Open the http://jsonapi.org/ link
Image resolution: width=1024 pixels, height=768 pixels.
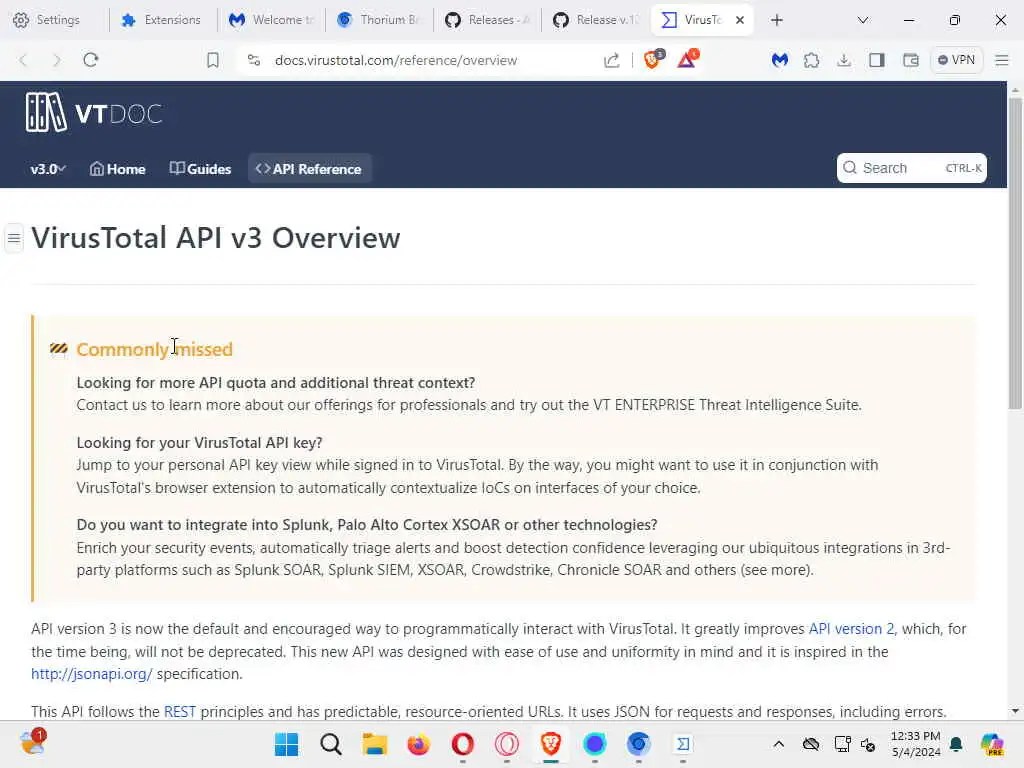(x=91, y=674)
